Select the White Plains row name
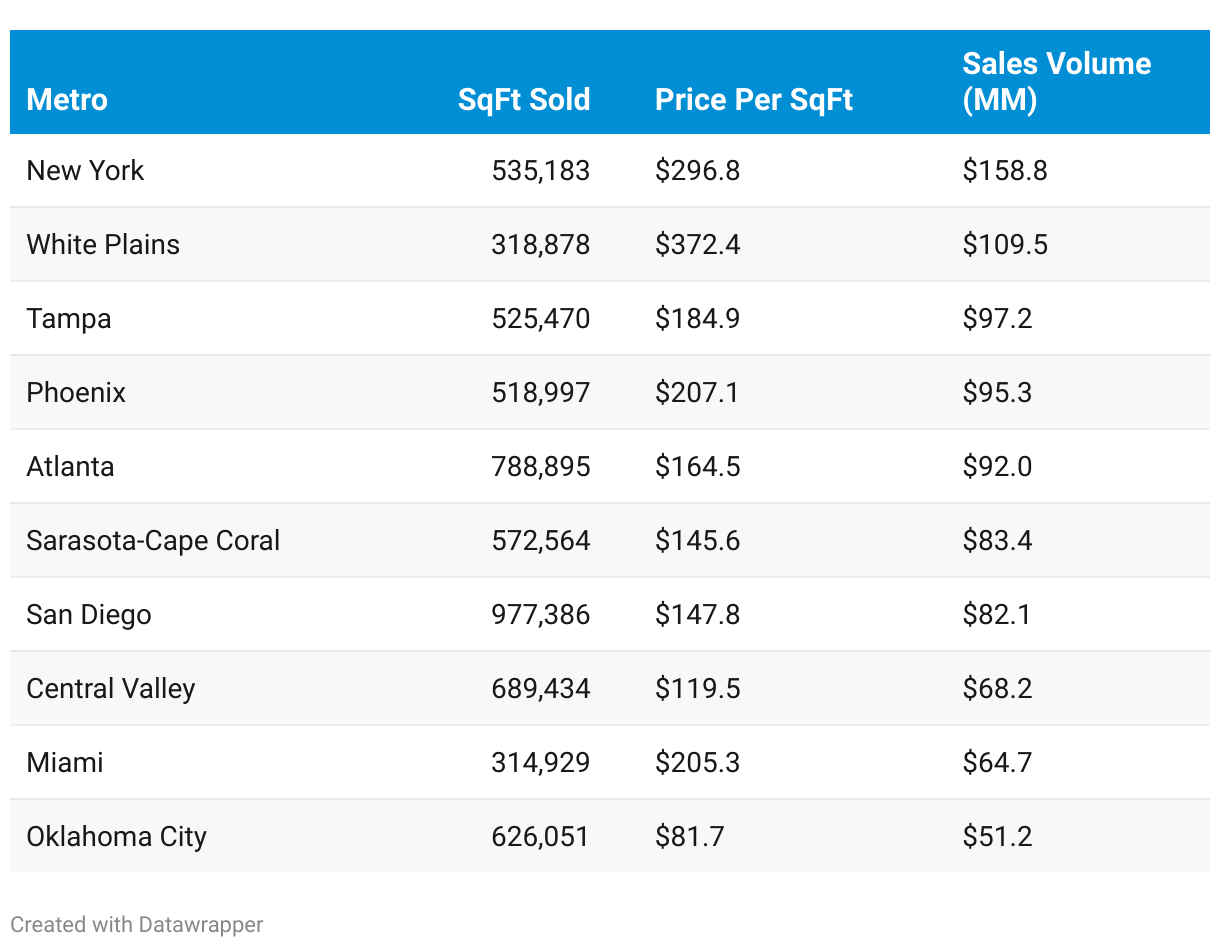Image resolution: width=1220 pixels, height=948 pixels. [103, 245]
